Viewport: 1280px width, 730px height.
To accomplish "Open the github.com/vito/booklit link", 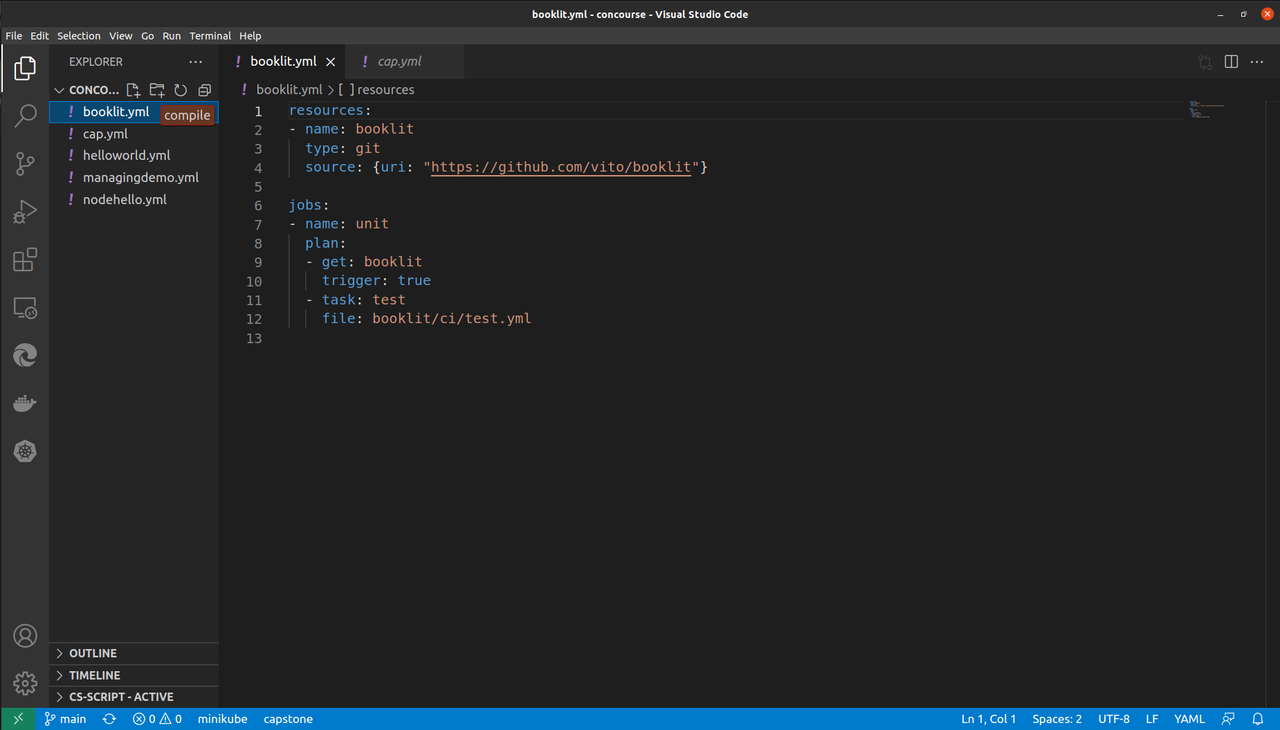I will 561,167.
